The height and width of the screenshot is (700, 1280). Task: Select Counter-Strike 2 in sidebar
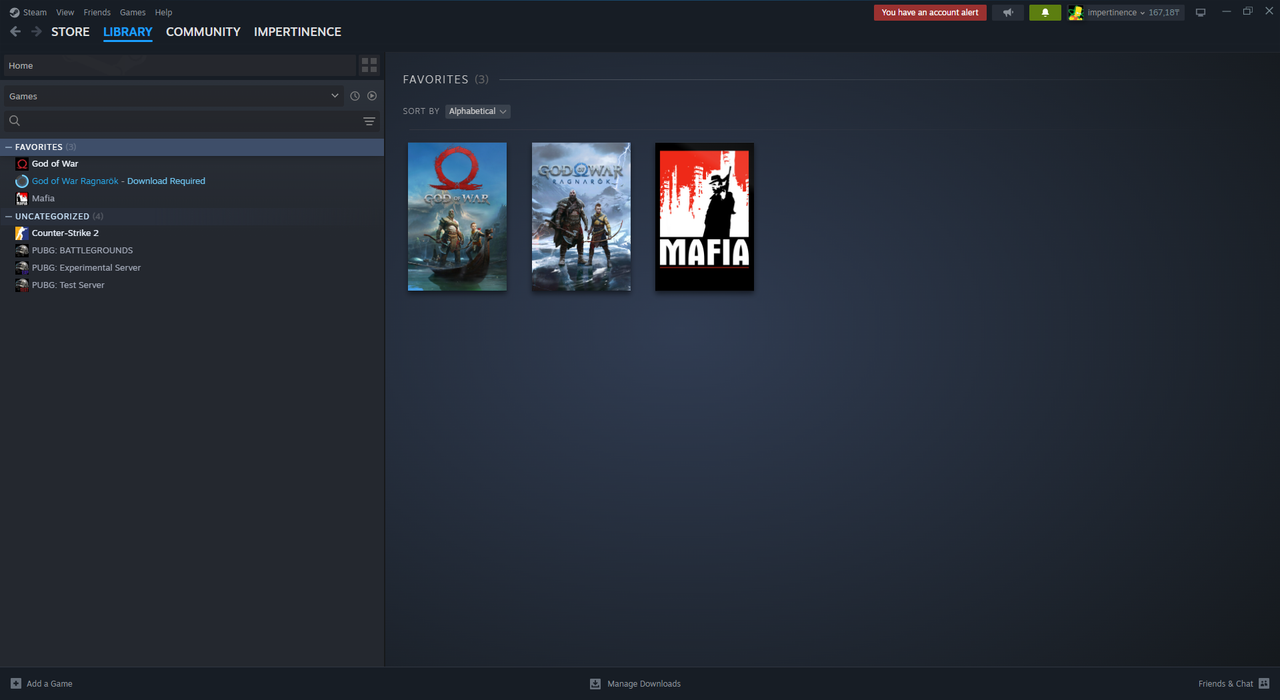click(x=65, y=233)
